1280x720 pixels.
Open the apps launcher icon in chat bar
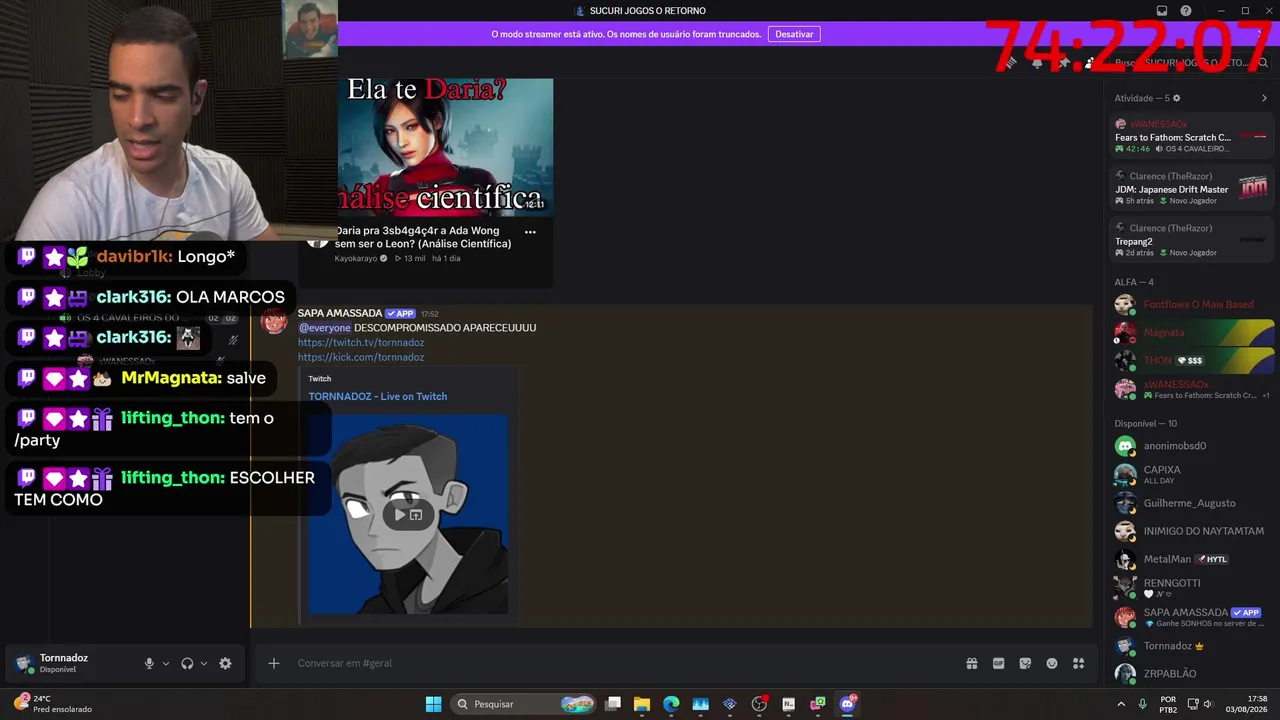coord(1079,663)
